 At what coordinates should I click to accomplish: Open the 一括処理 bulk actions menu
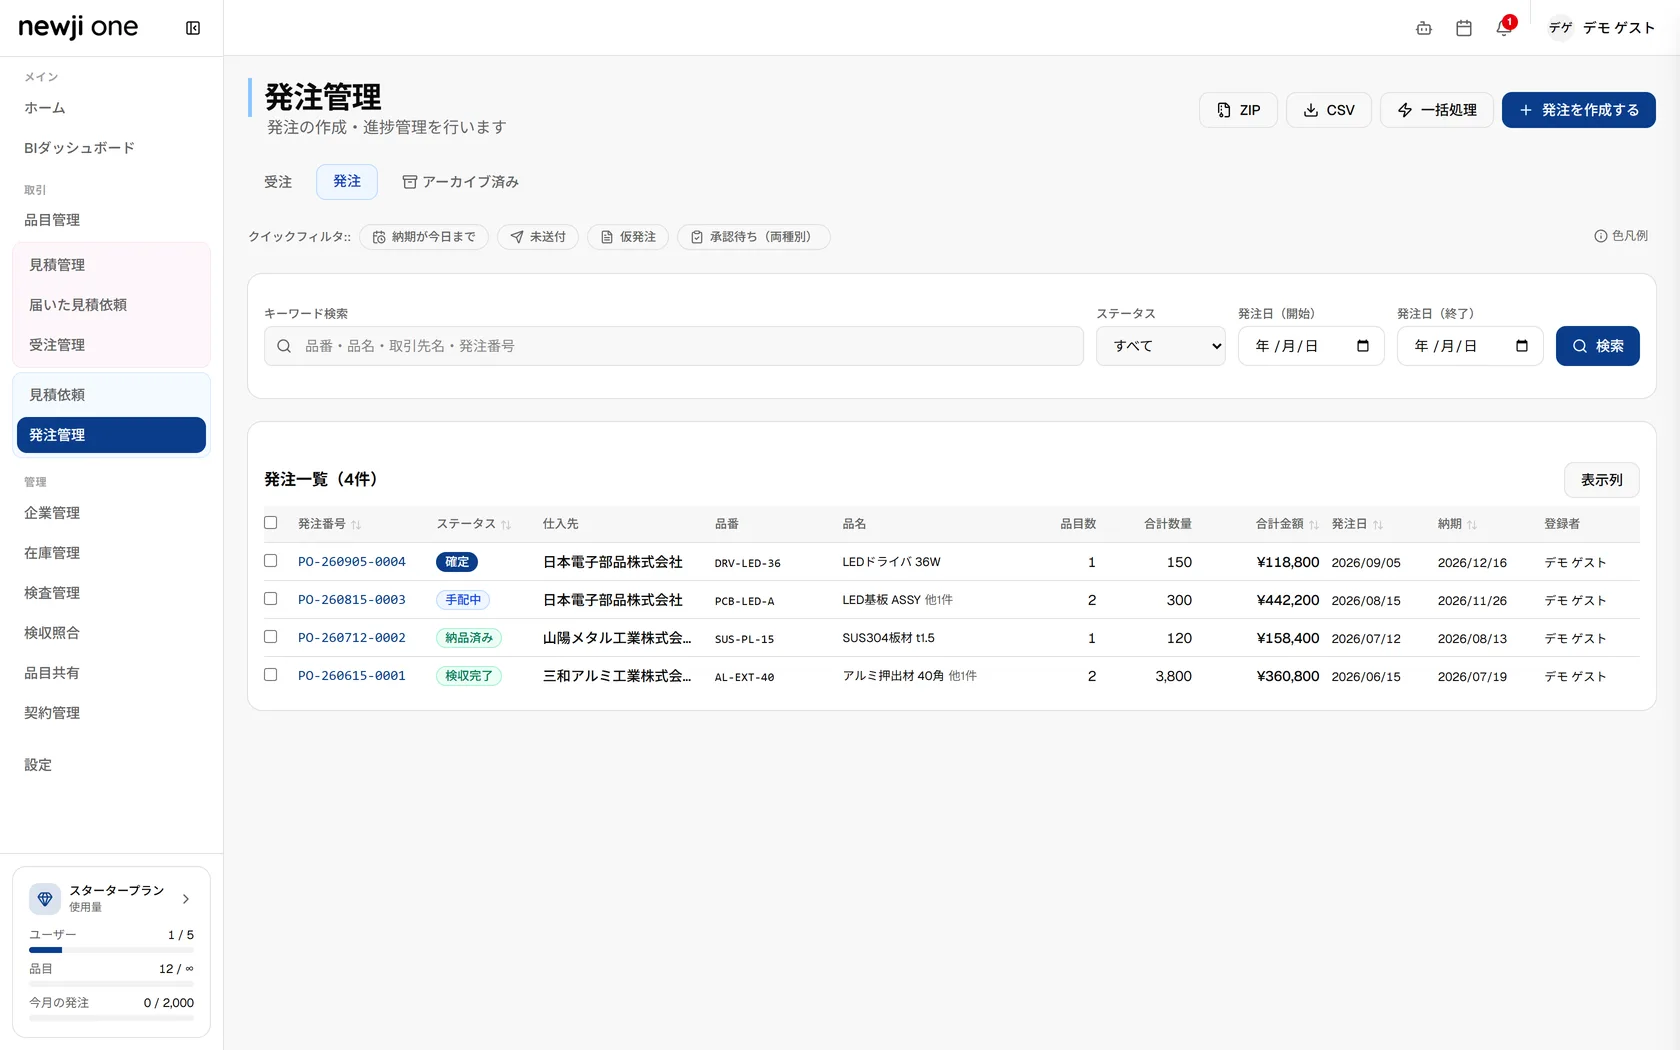pos(1436,110)
